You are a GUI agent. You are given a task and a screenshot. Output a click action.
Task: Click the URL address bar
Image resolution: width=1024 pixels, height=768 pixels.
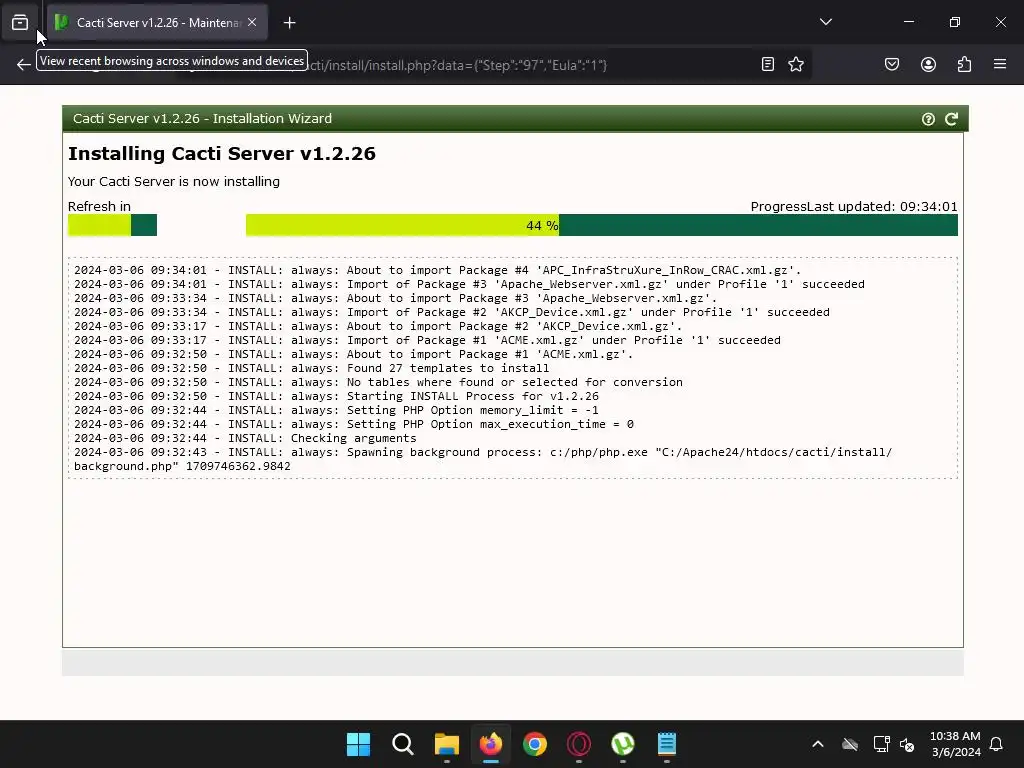click(x=457, y=65)
